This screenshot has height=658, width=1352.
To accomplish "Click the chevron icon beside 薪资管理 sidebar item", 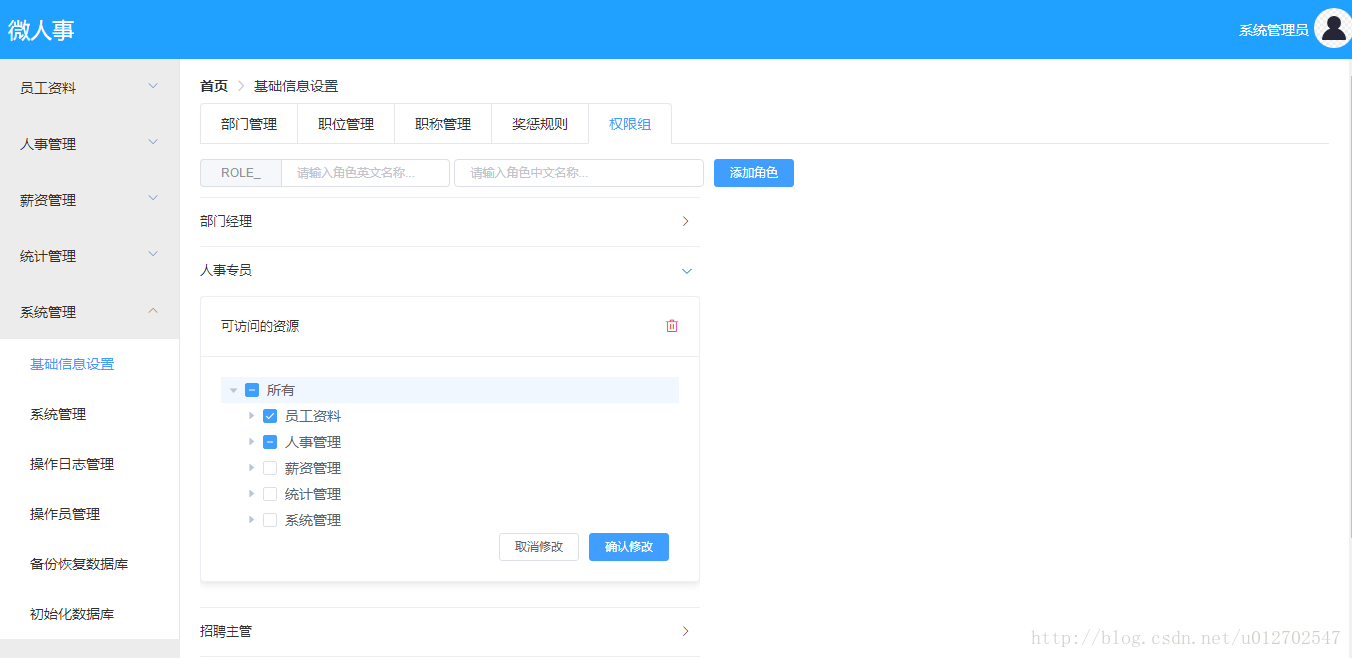I will [153, 199].
